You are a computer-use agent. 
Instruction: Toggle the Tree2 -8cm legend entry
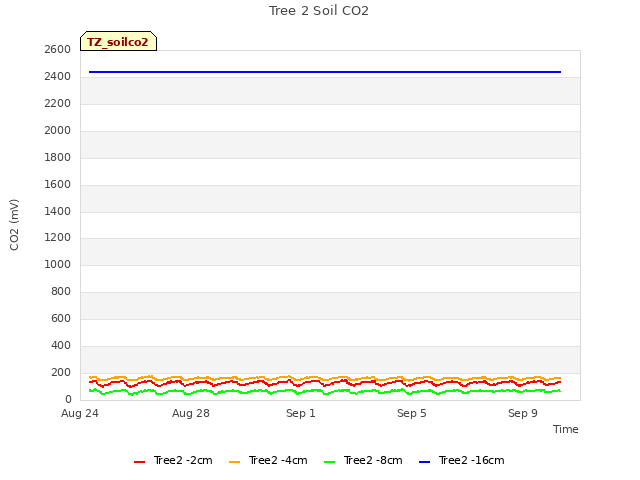[363, 460]
